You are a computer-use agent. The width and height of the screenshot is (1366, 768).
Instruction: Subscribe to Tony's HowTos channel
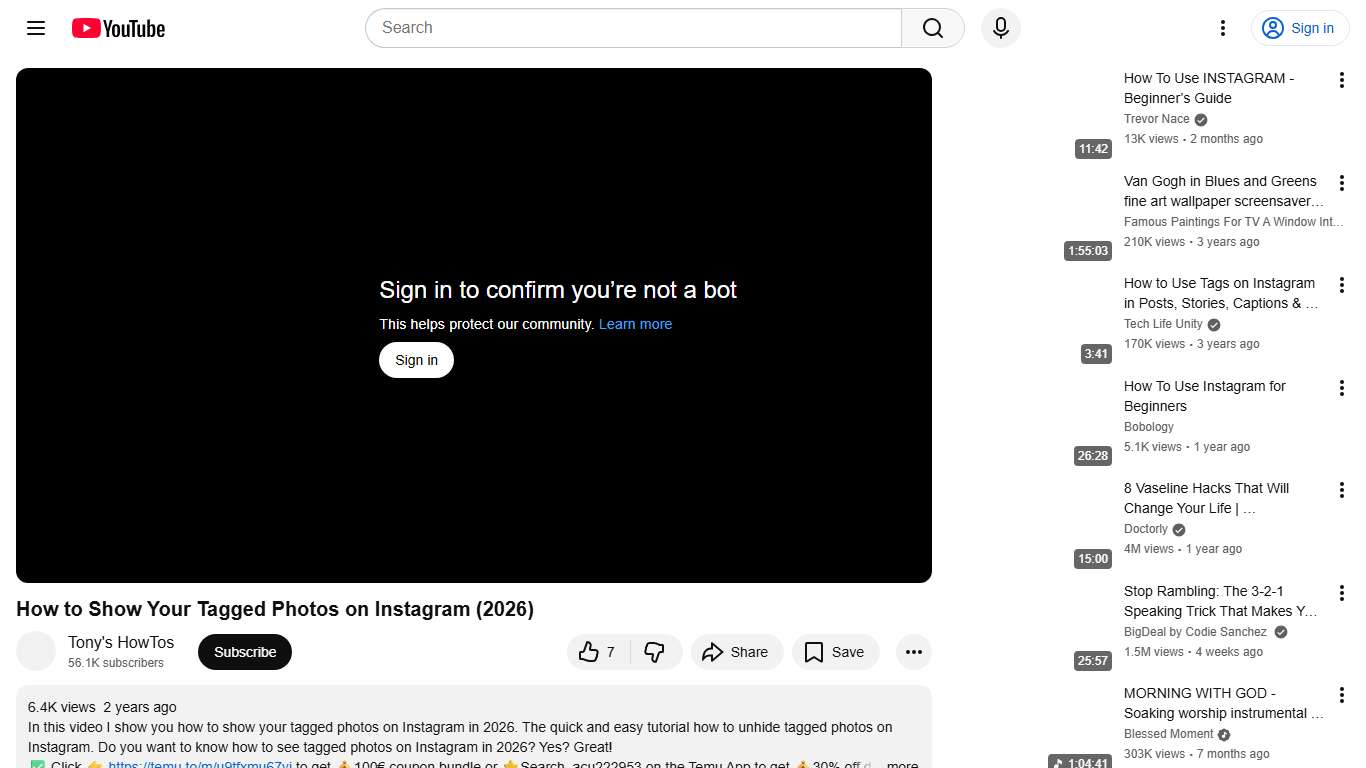click(x=244, y=651)
